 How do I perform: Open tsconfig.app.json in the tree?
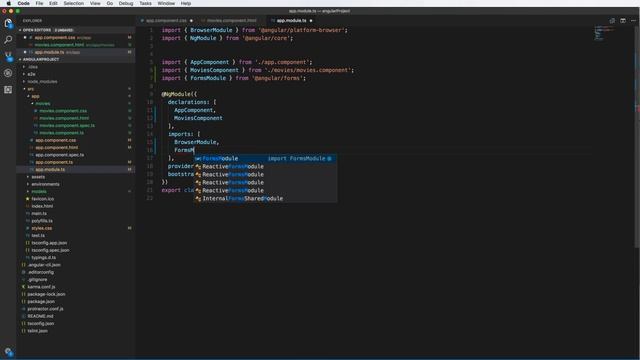(50, 243)
